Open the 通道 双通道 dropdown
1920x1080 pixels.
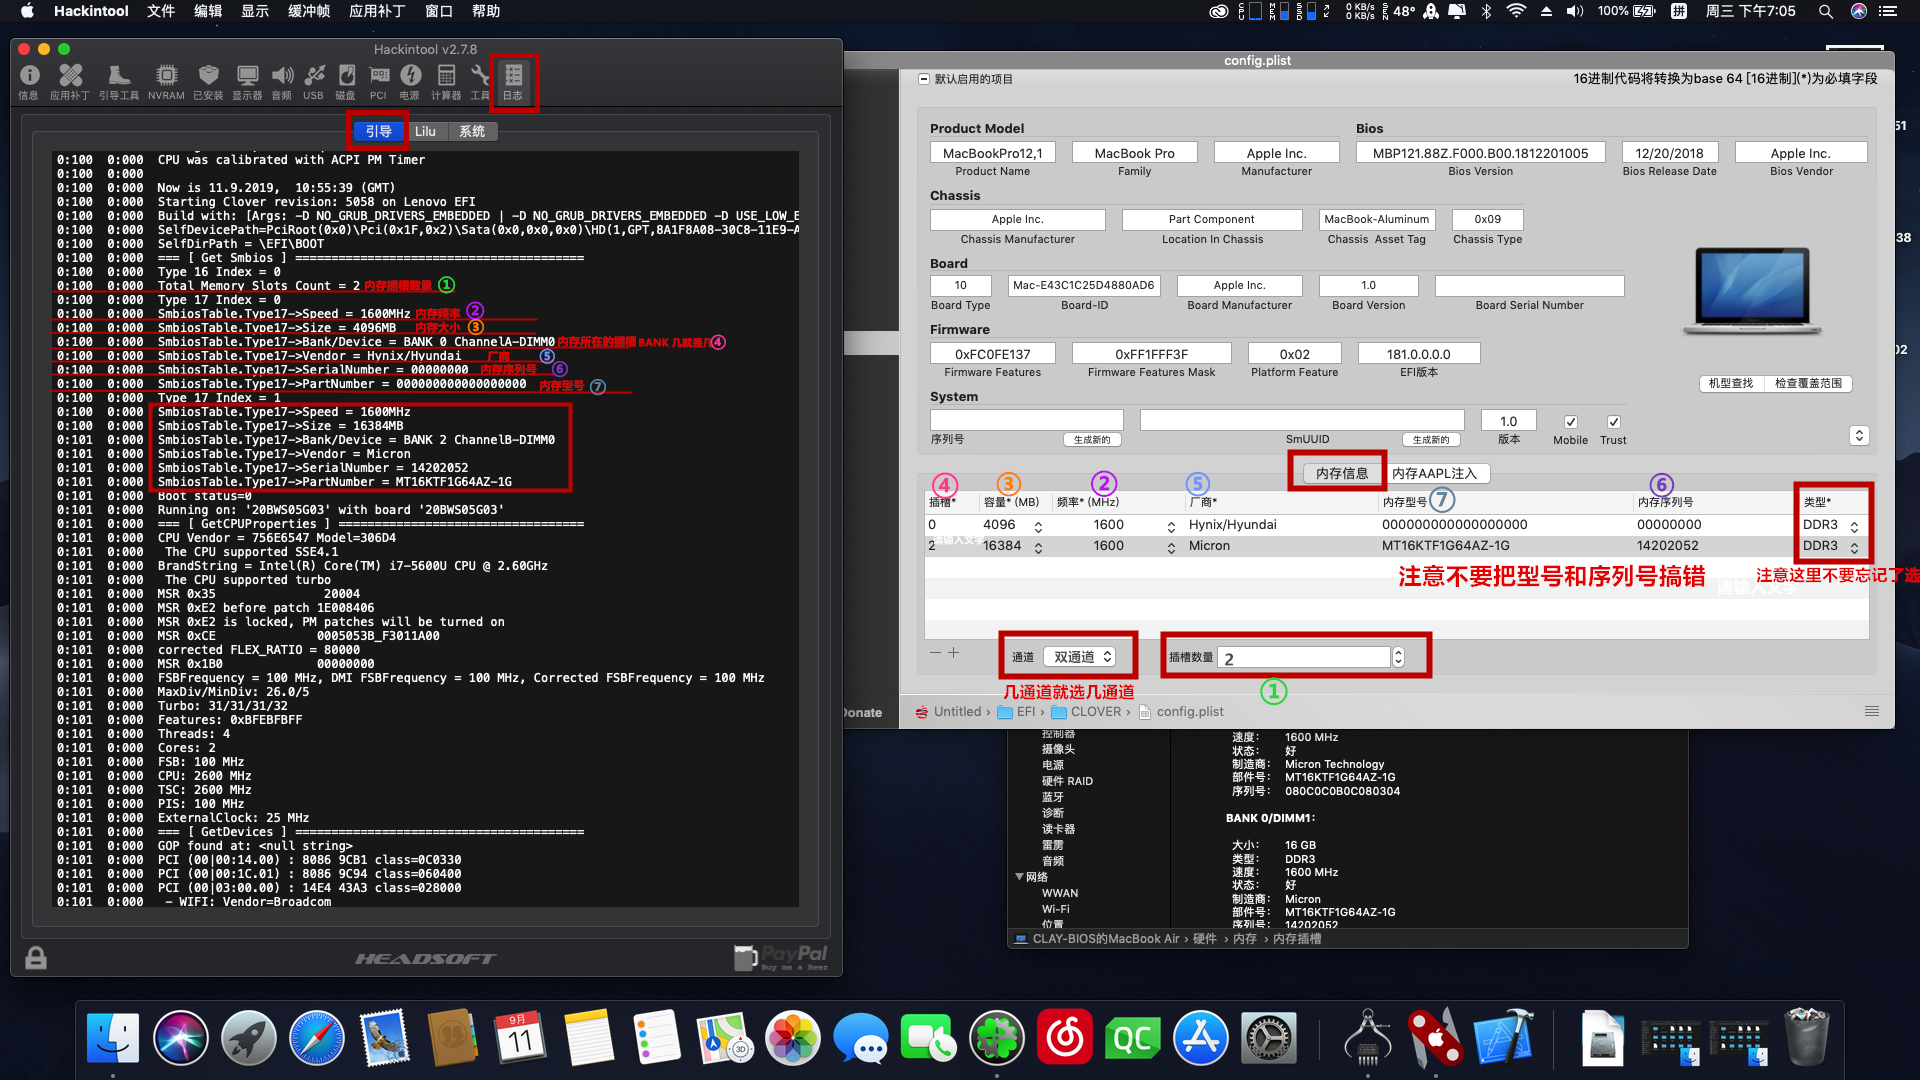pyautogui.click(x=1079, y=657)
